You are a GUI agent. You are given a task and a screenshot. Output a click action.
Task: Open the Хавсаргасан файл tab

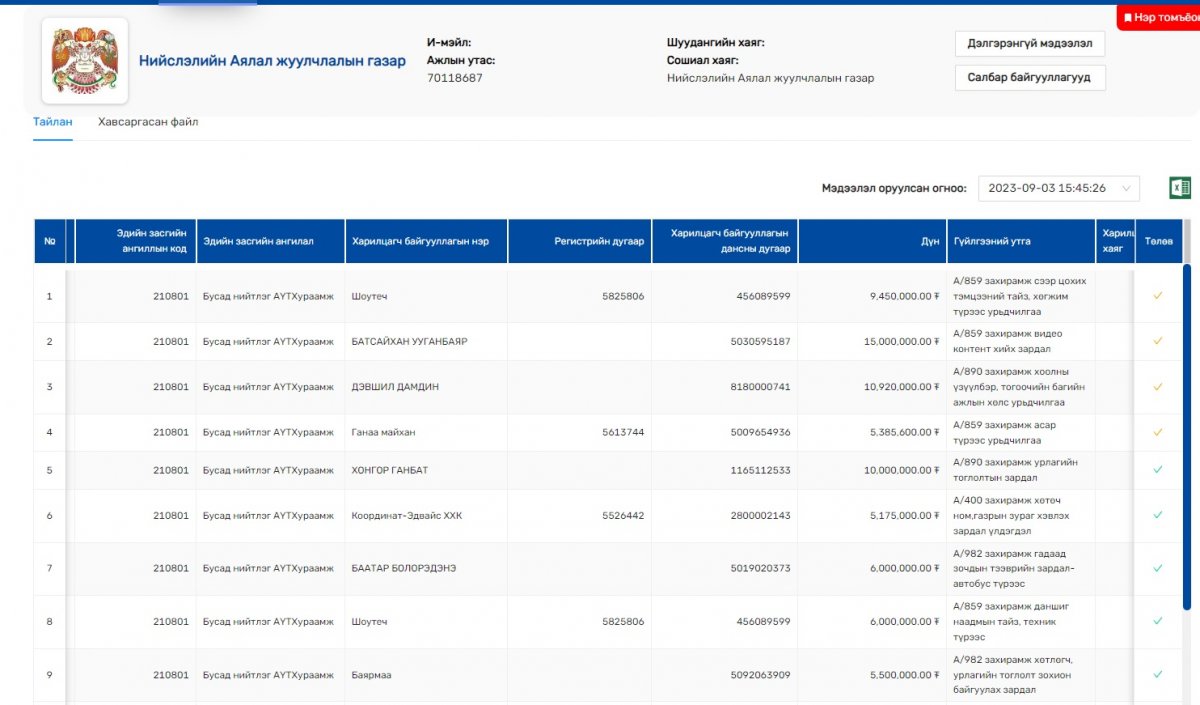[x=148, y=122]
